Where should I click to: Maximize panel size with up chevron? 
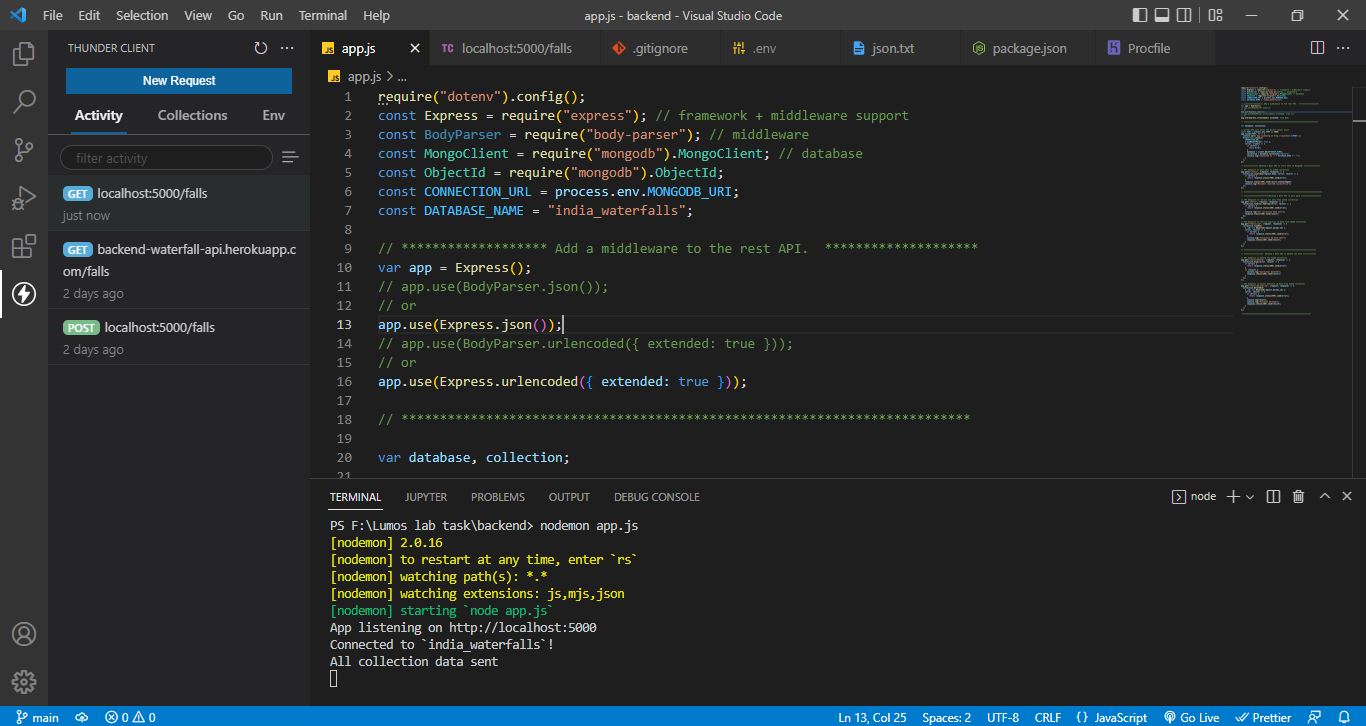point(1325,496)
